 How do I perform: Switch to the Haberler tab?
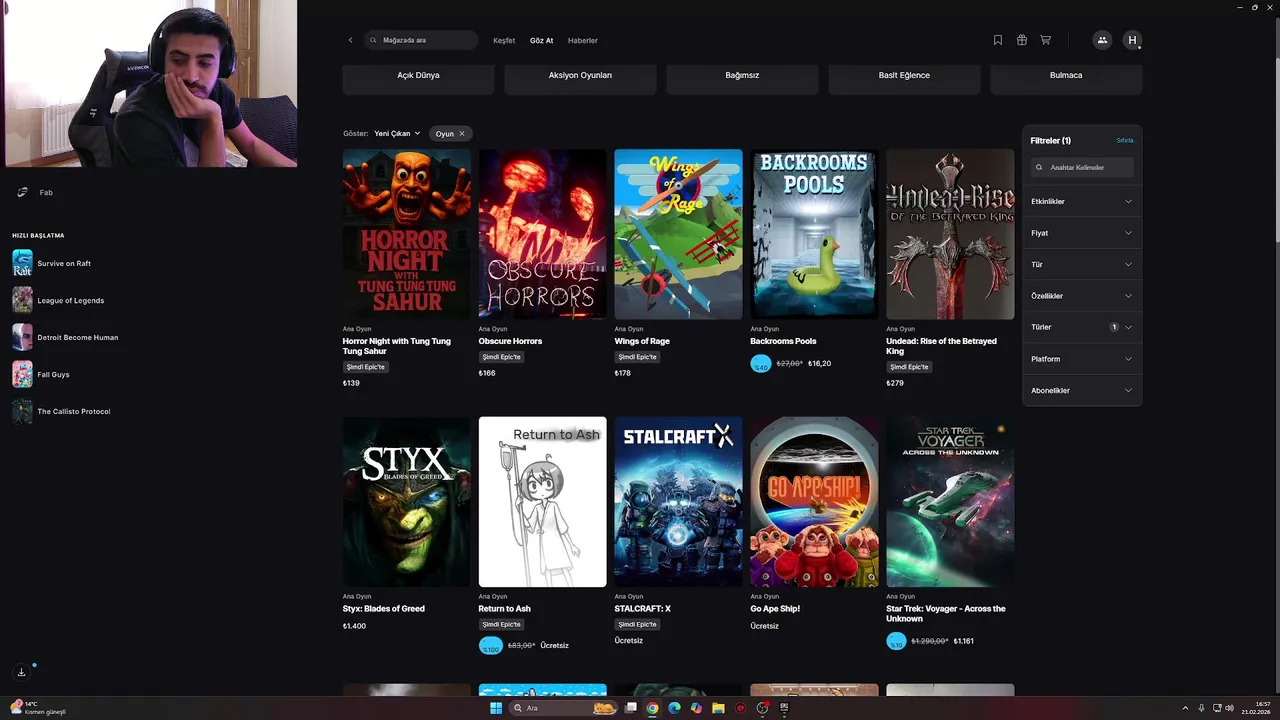click(x=582, y=41)
